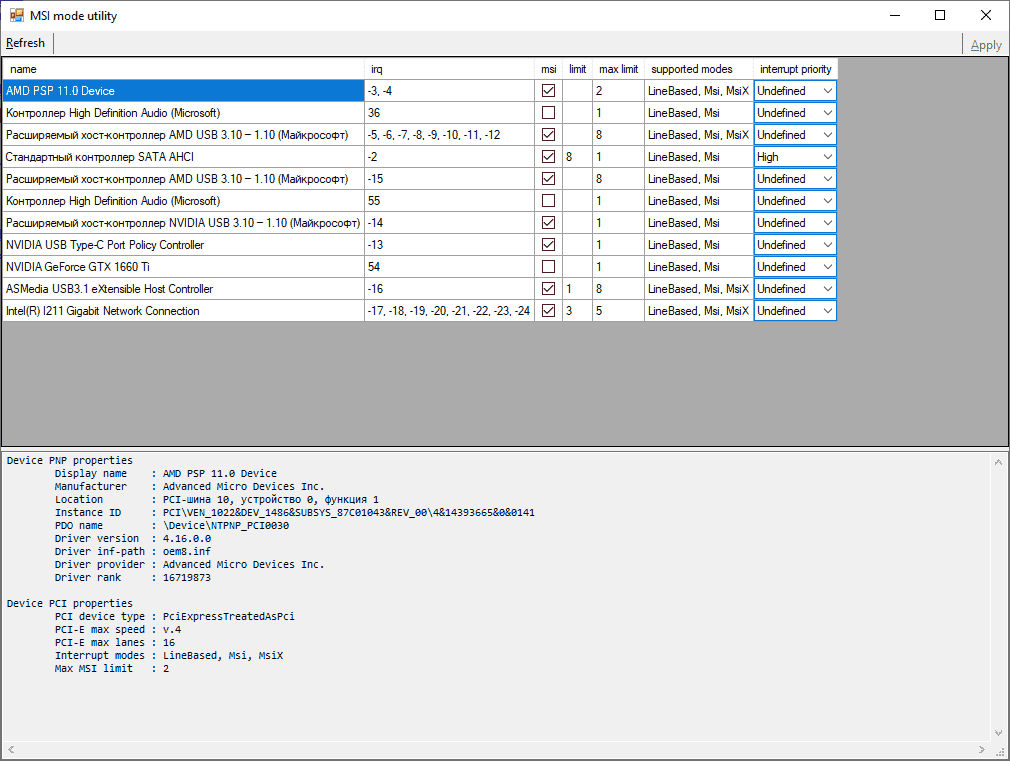Click the max limit column header
The height and width of the screenshot is (761, 1010).
click(x=618, y=69)
